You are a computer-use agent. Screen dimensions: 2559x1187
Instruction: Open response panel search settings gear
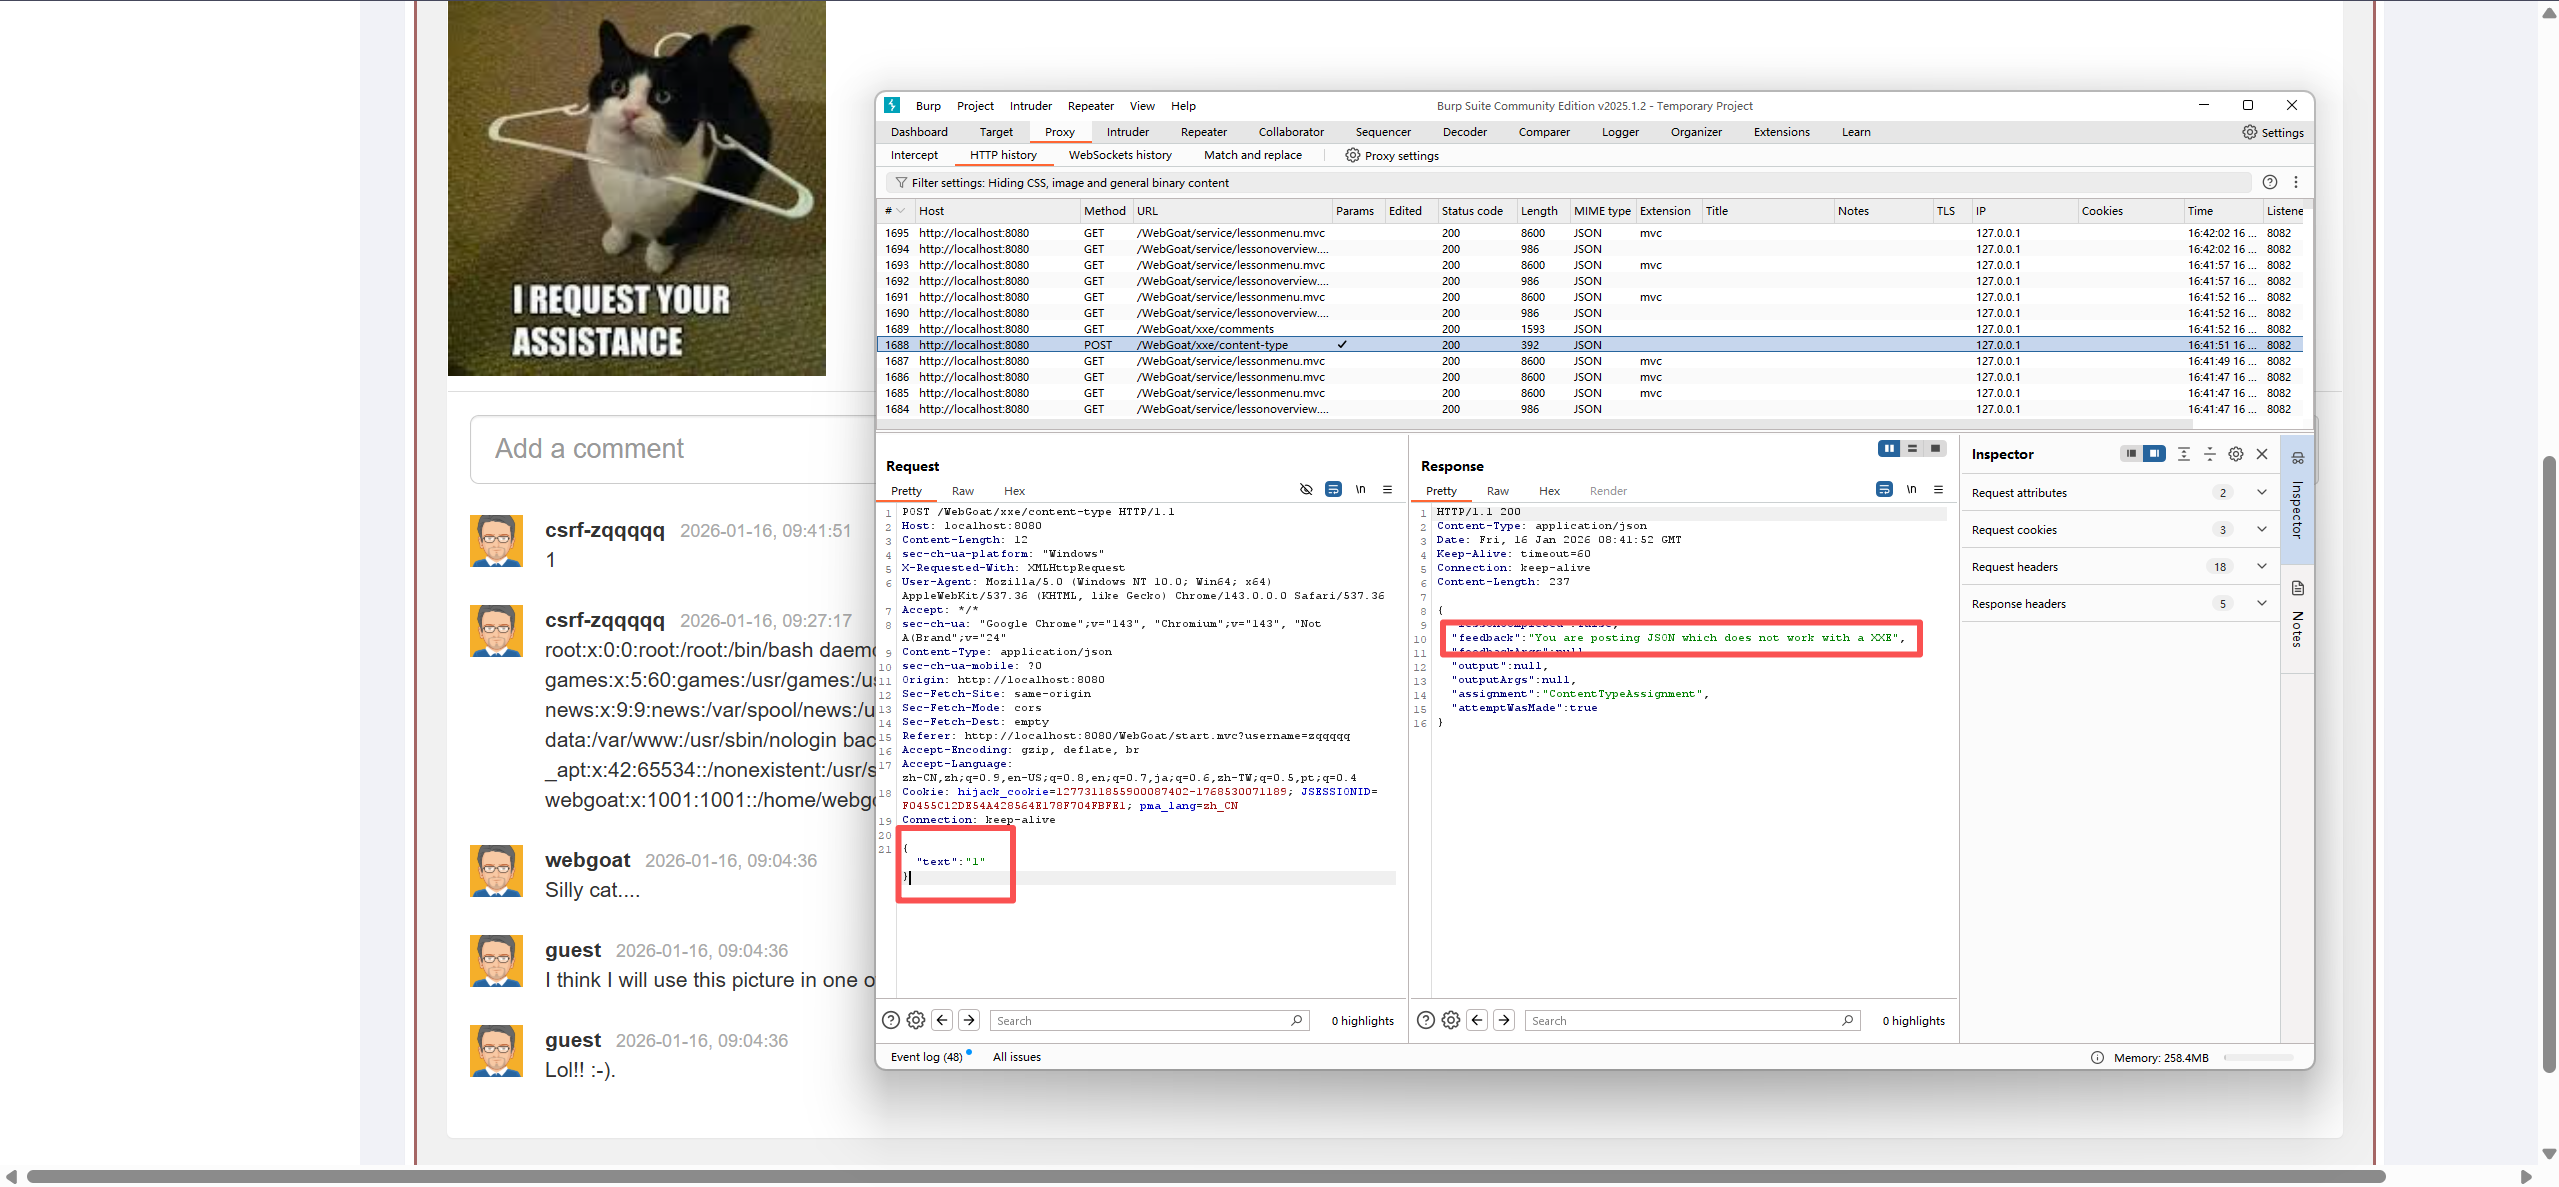(1451, 1020)
